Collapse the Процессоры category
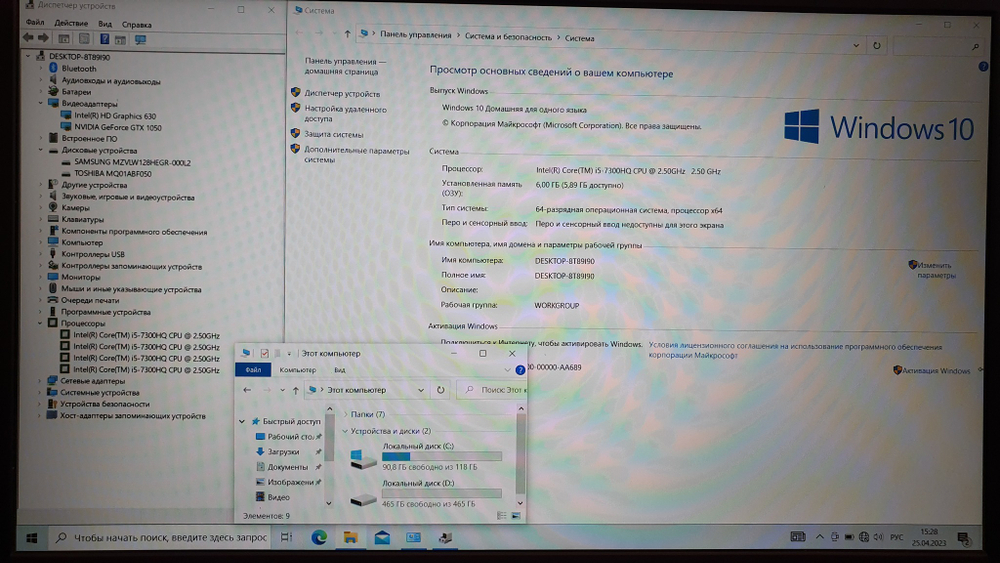Image resolution: width=1000 pixels, height=563 pixels. (x=40, y=323)
